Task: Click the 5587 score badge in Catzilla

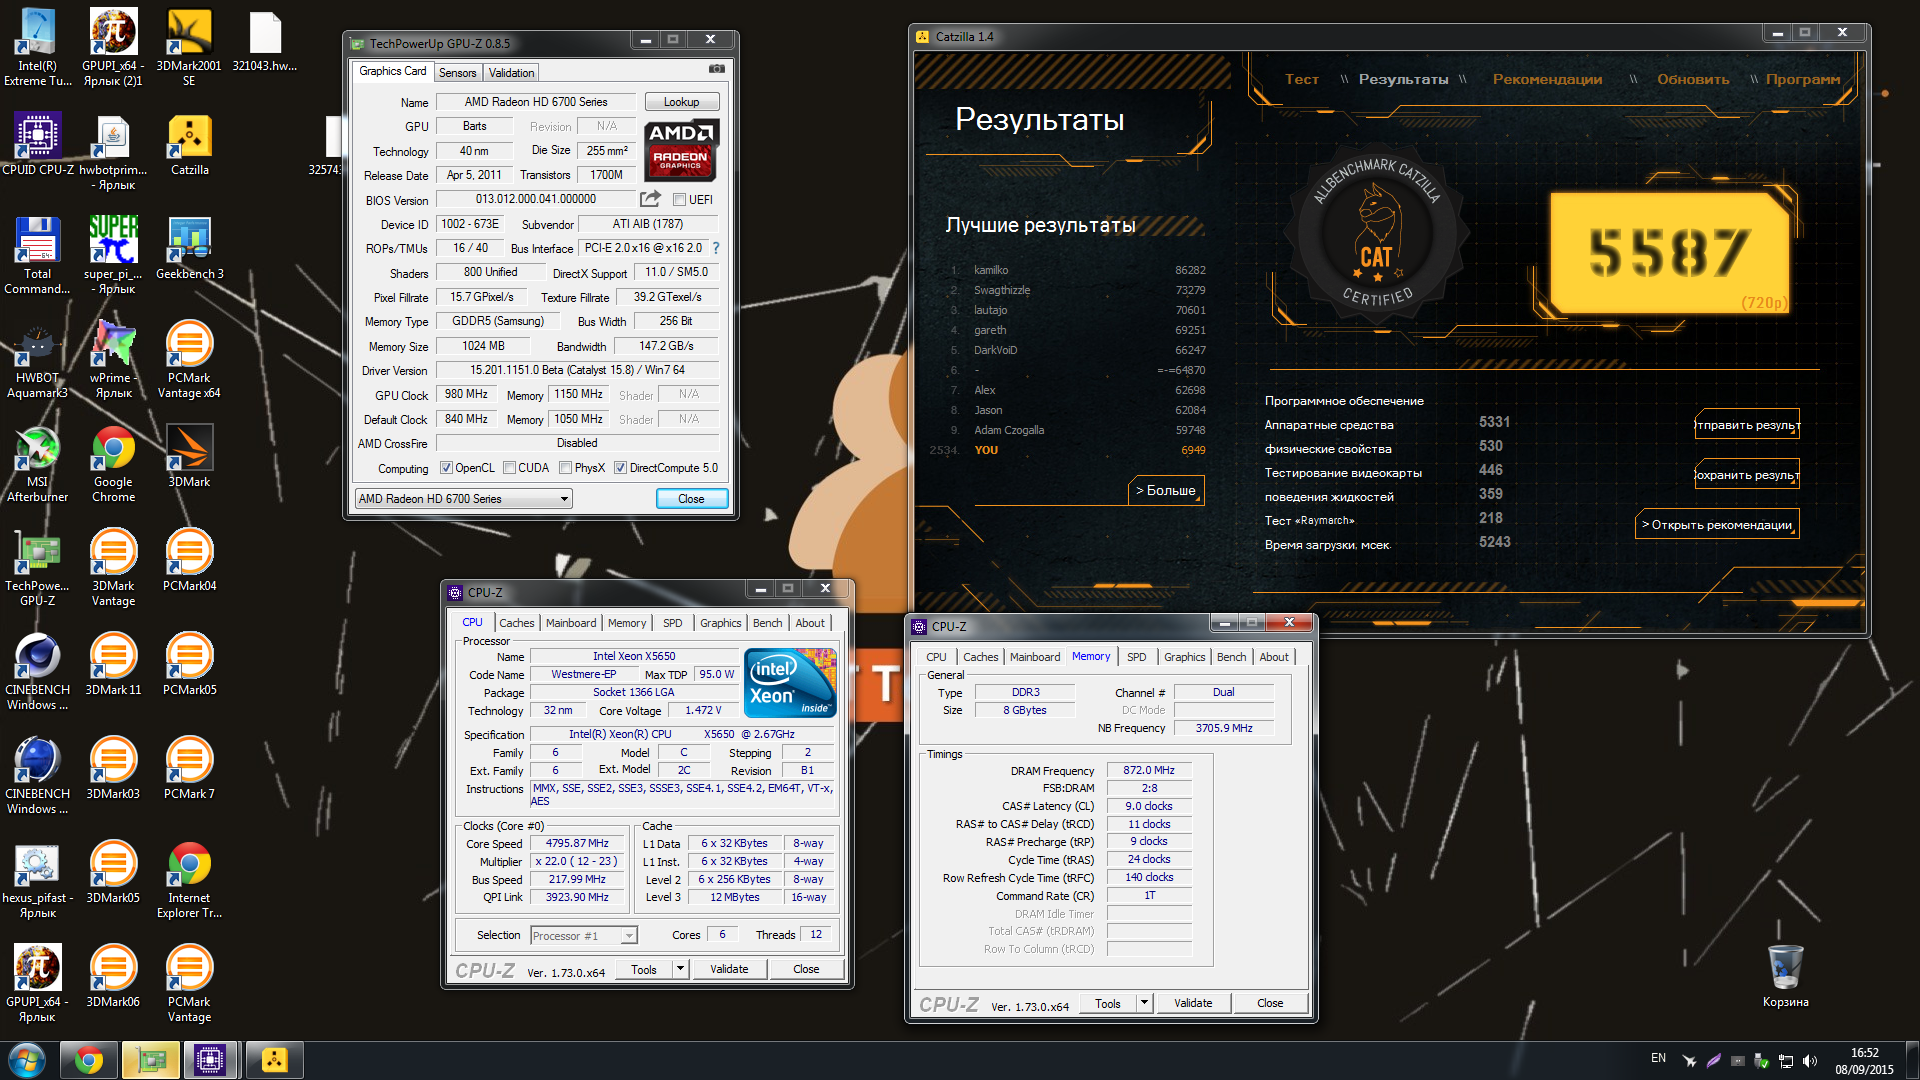Action: click(x=1669, y=252)
